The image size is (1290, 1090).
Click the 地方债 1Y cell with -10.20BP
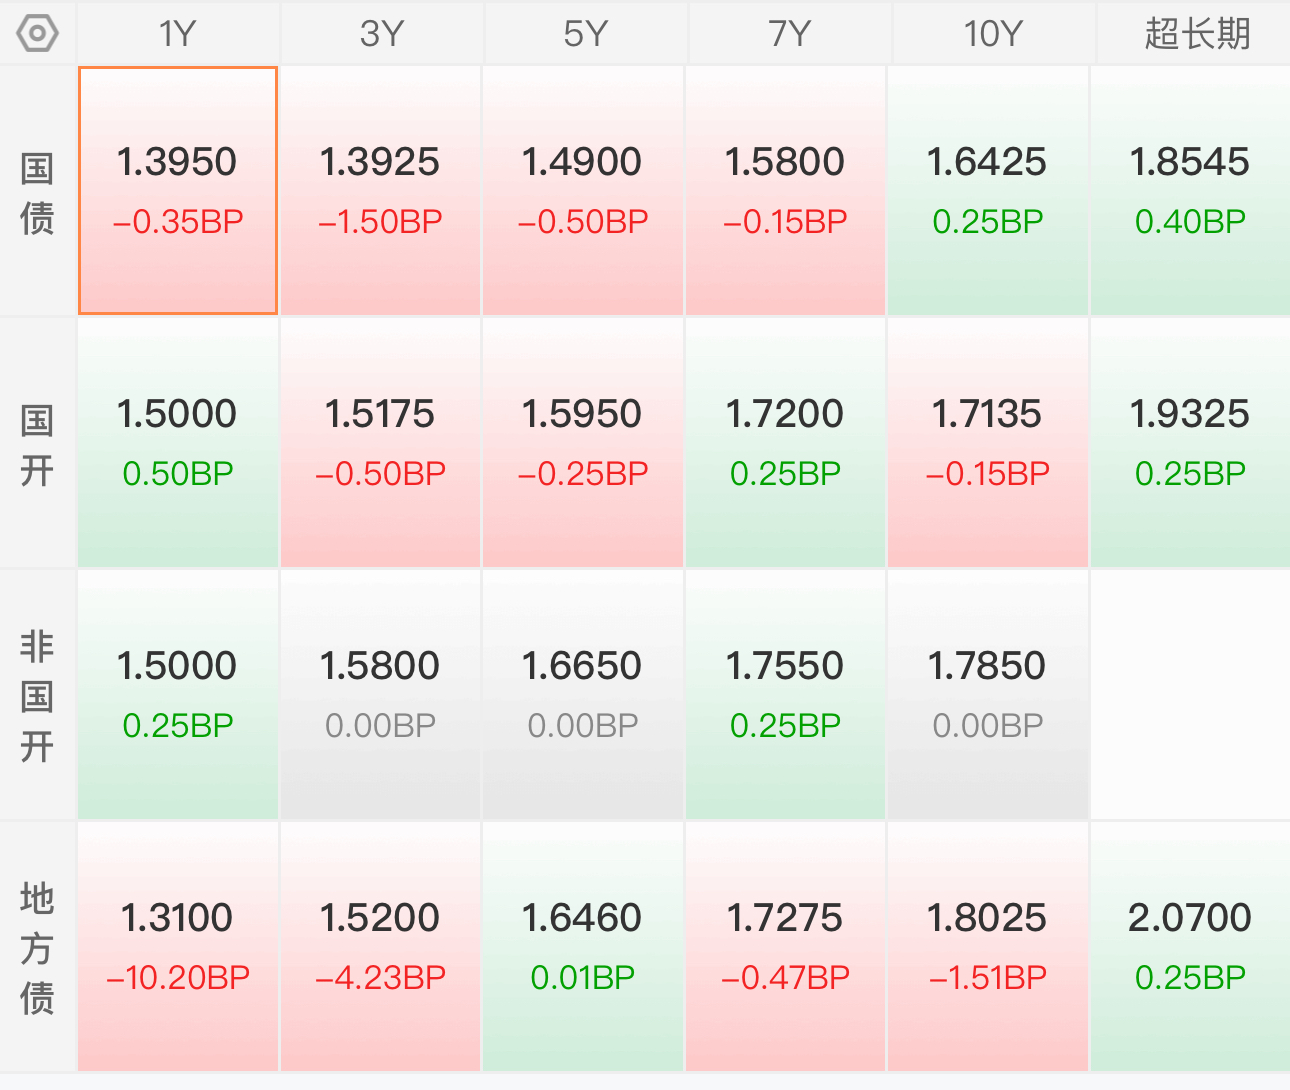click(x=178, y=947)
